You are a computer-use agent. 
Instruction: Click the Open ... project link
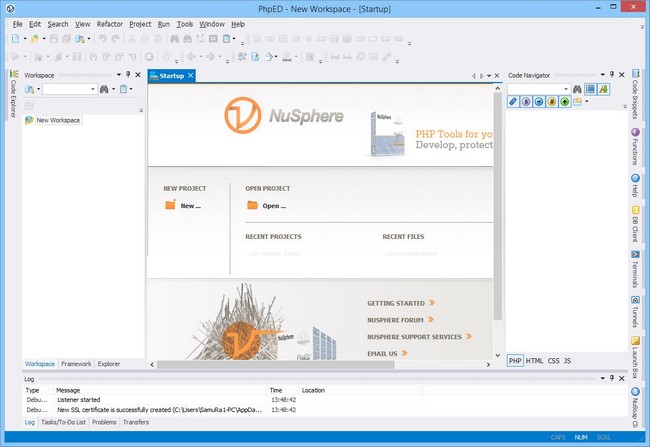click(x=266, y=205)
